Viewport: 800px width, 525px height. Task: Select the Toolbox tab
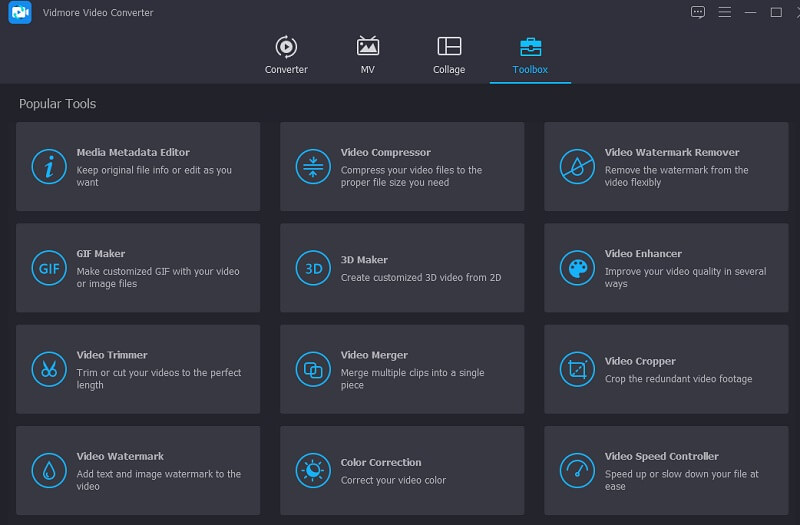530,55
